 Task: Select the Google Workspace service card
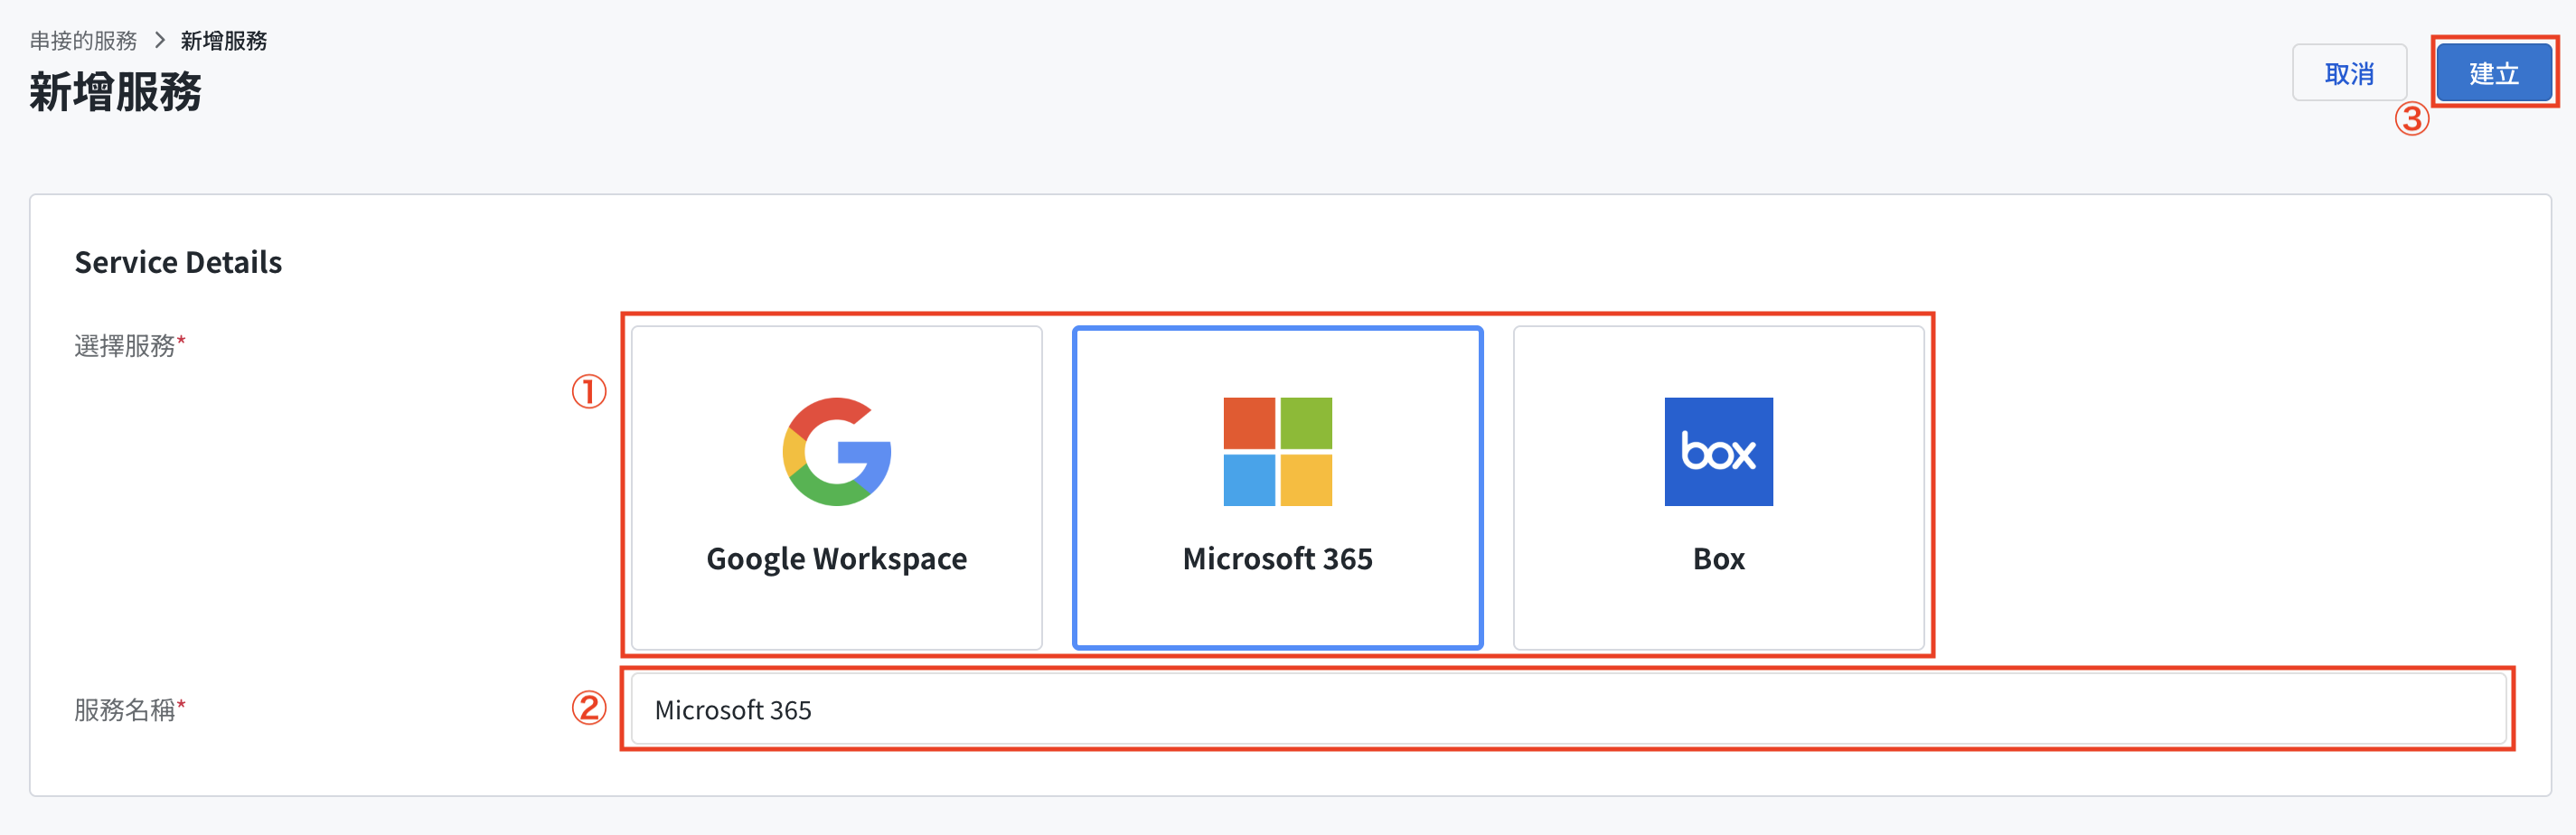point(836,488)
